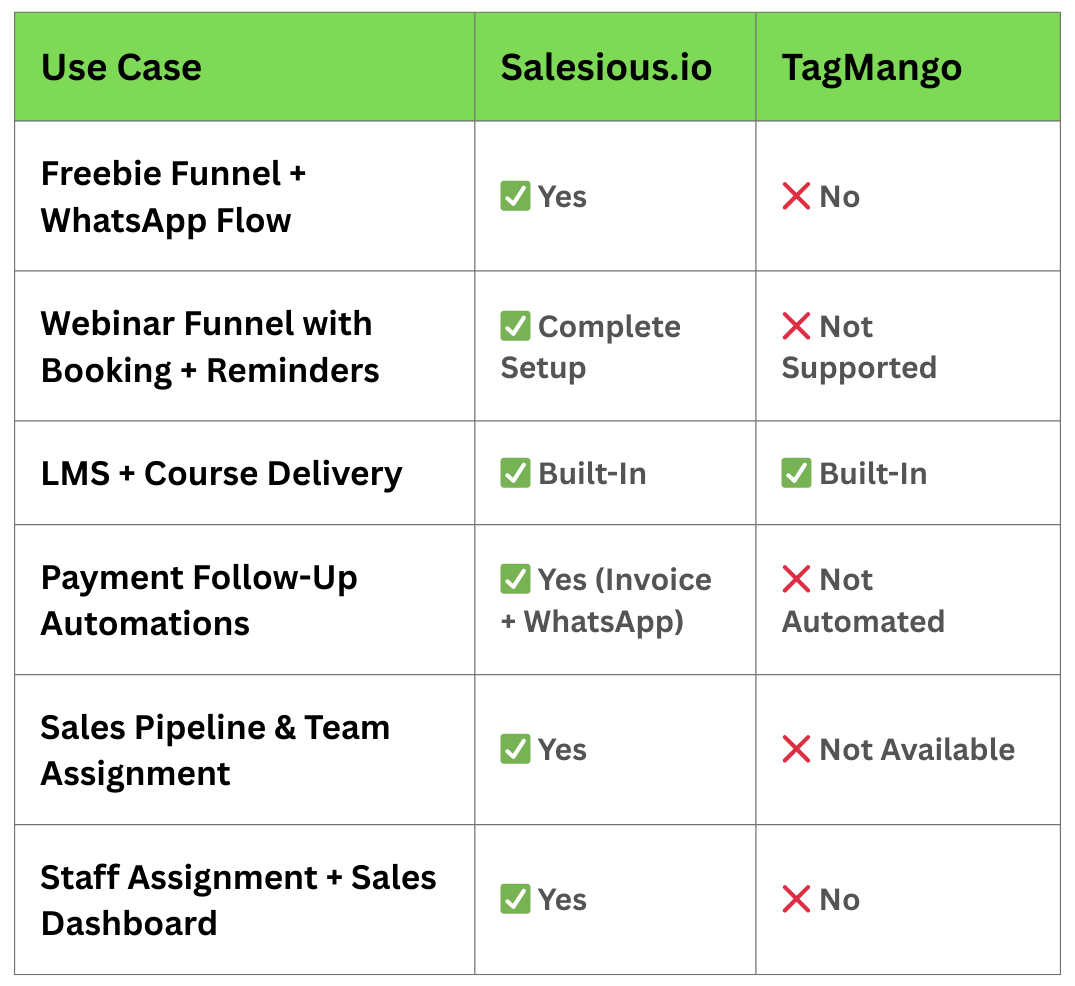Click red X beside Not Automated
The width and height of the screenshot is (1075, 986).
click(x=796, y=579)
